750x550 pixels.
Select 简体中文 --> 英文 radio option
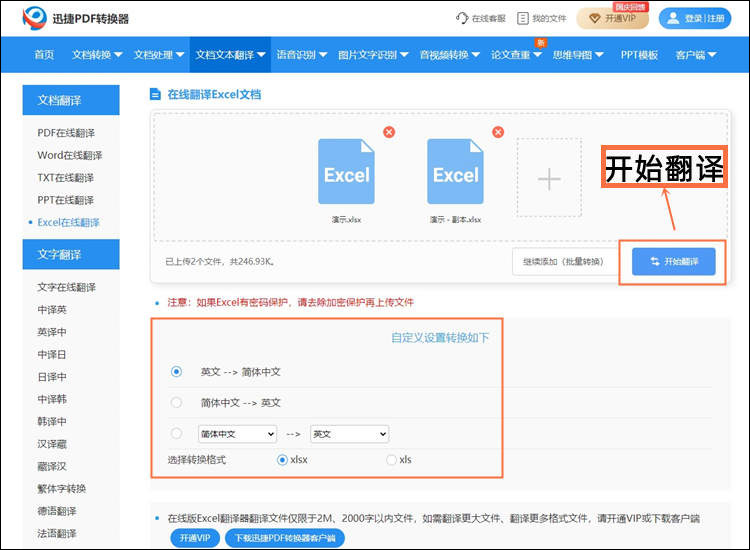(x=176, y=402)
